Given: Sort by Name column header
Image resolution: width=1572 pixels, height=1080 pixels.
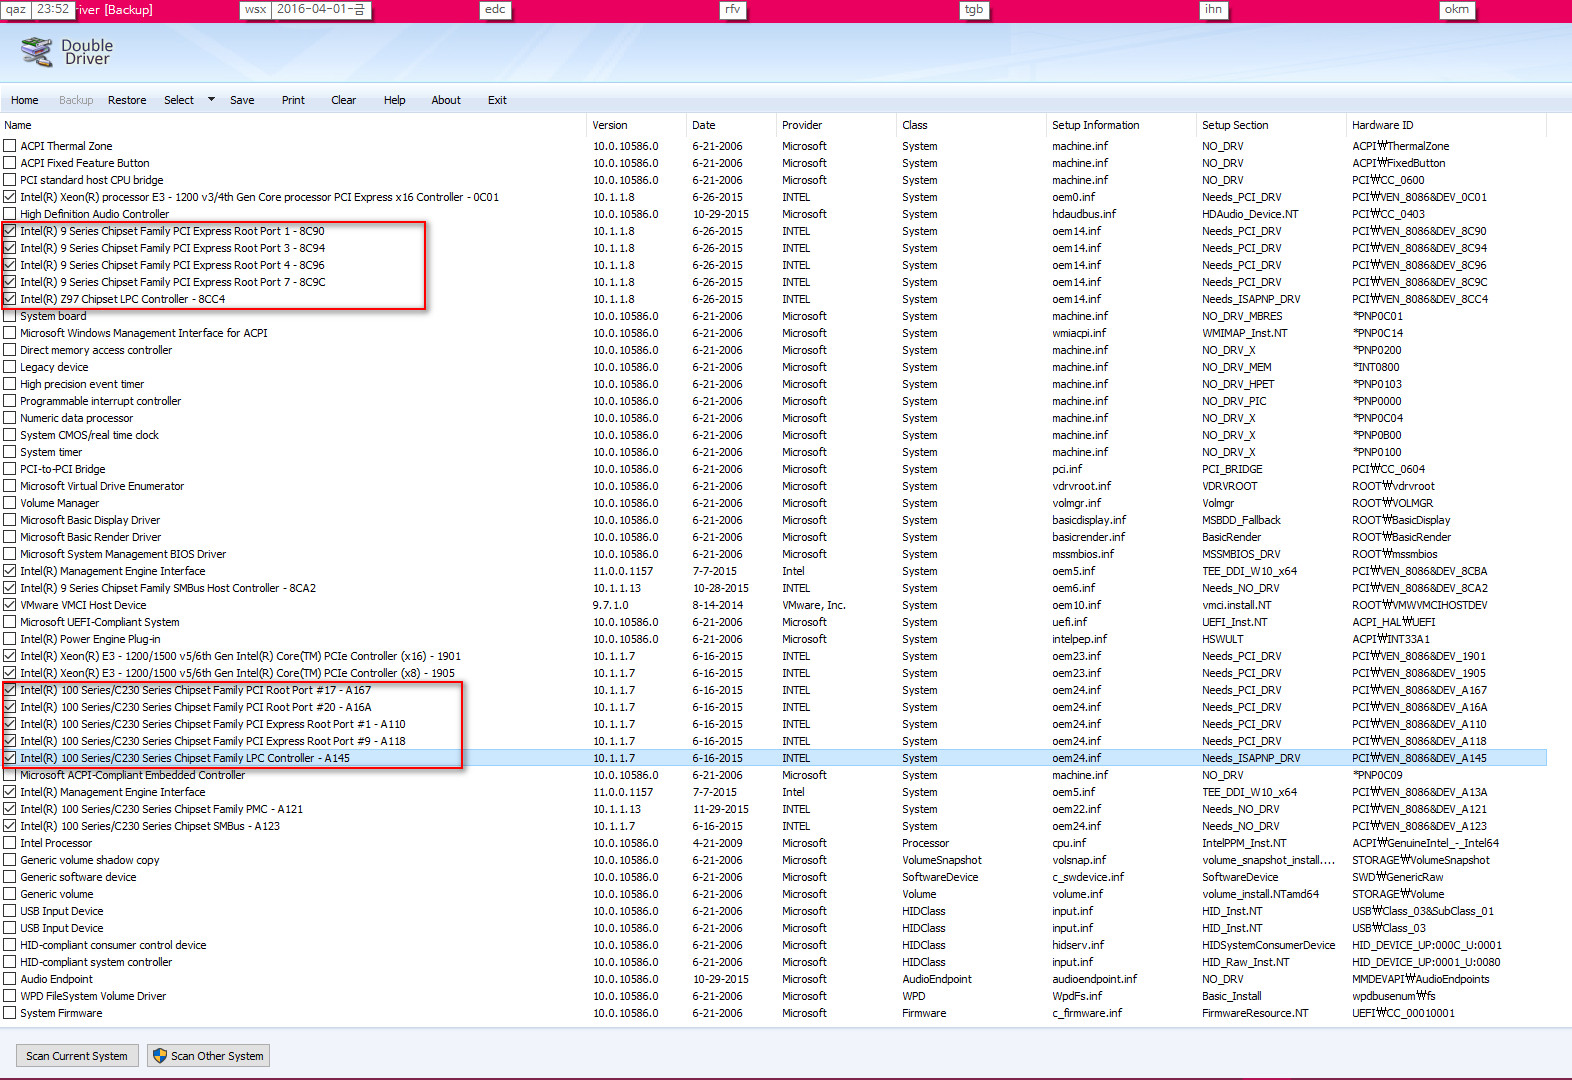Looking at the screenshot, I should (293, 125).
